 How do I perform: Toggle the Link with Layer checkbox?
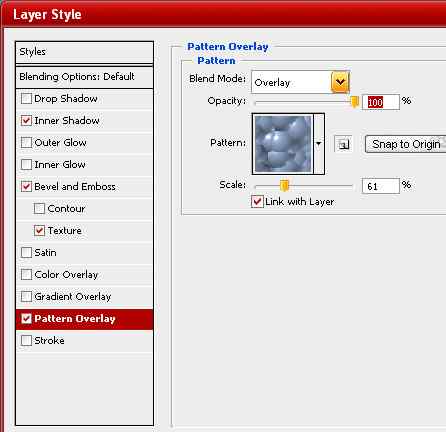[x=257, y=201]
